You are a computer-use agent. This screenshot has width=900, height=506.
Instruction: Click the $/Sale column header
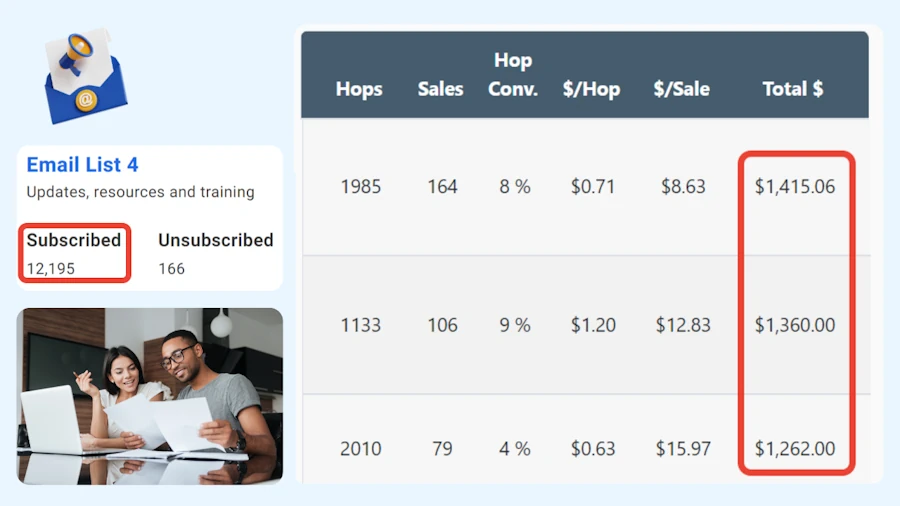point(681,89)
